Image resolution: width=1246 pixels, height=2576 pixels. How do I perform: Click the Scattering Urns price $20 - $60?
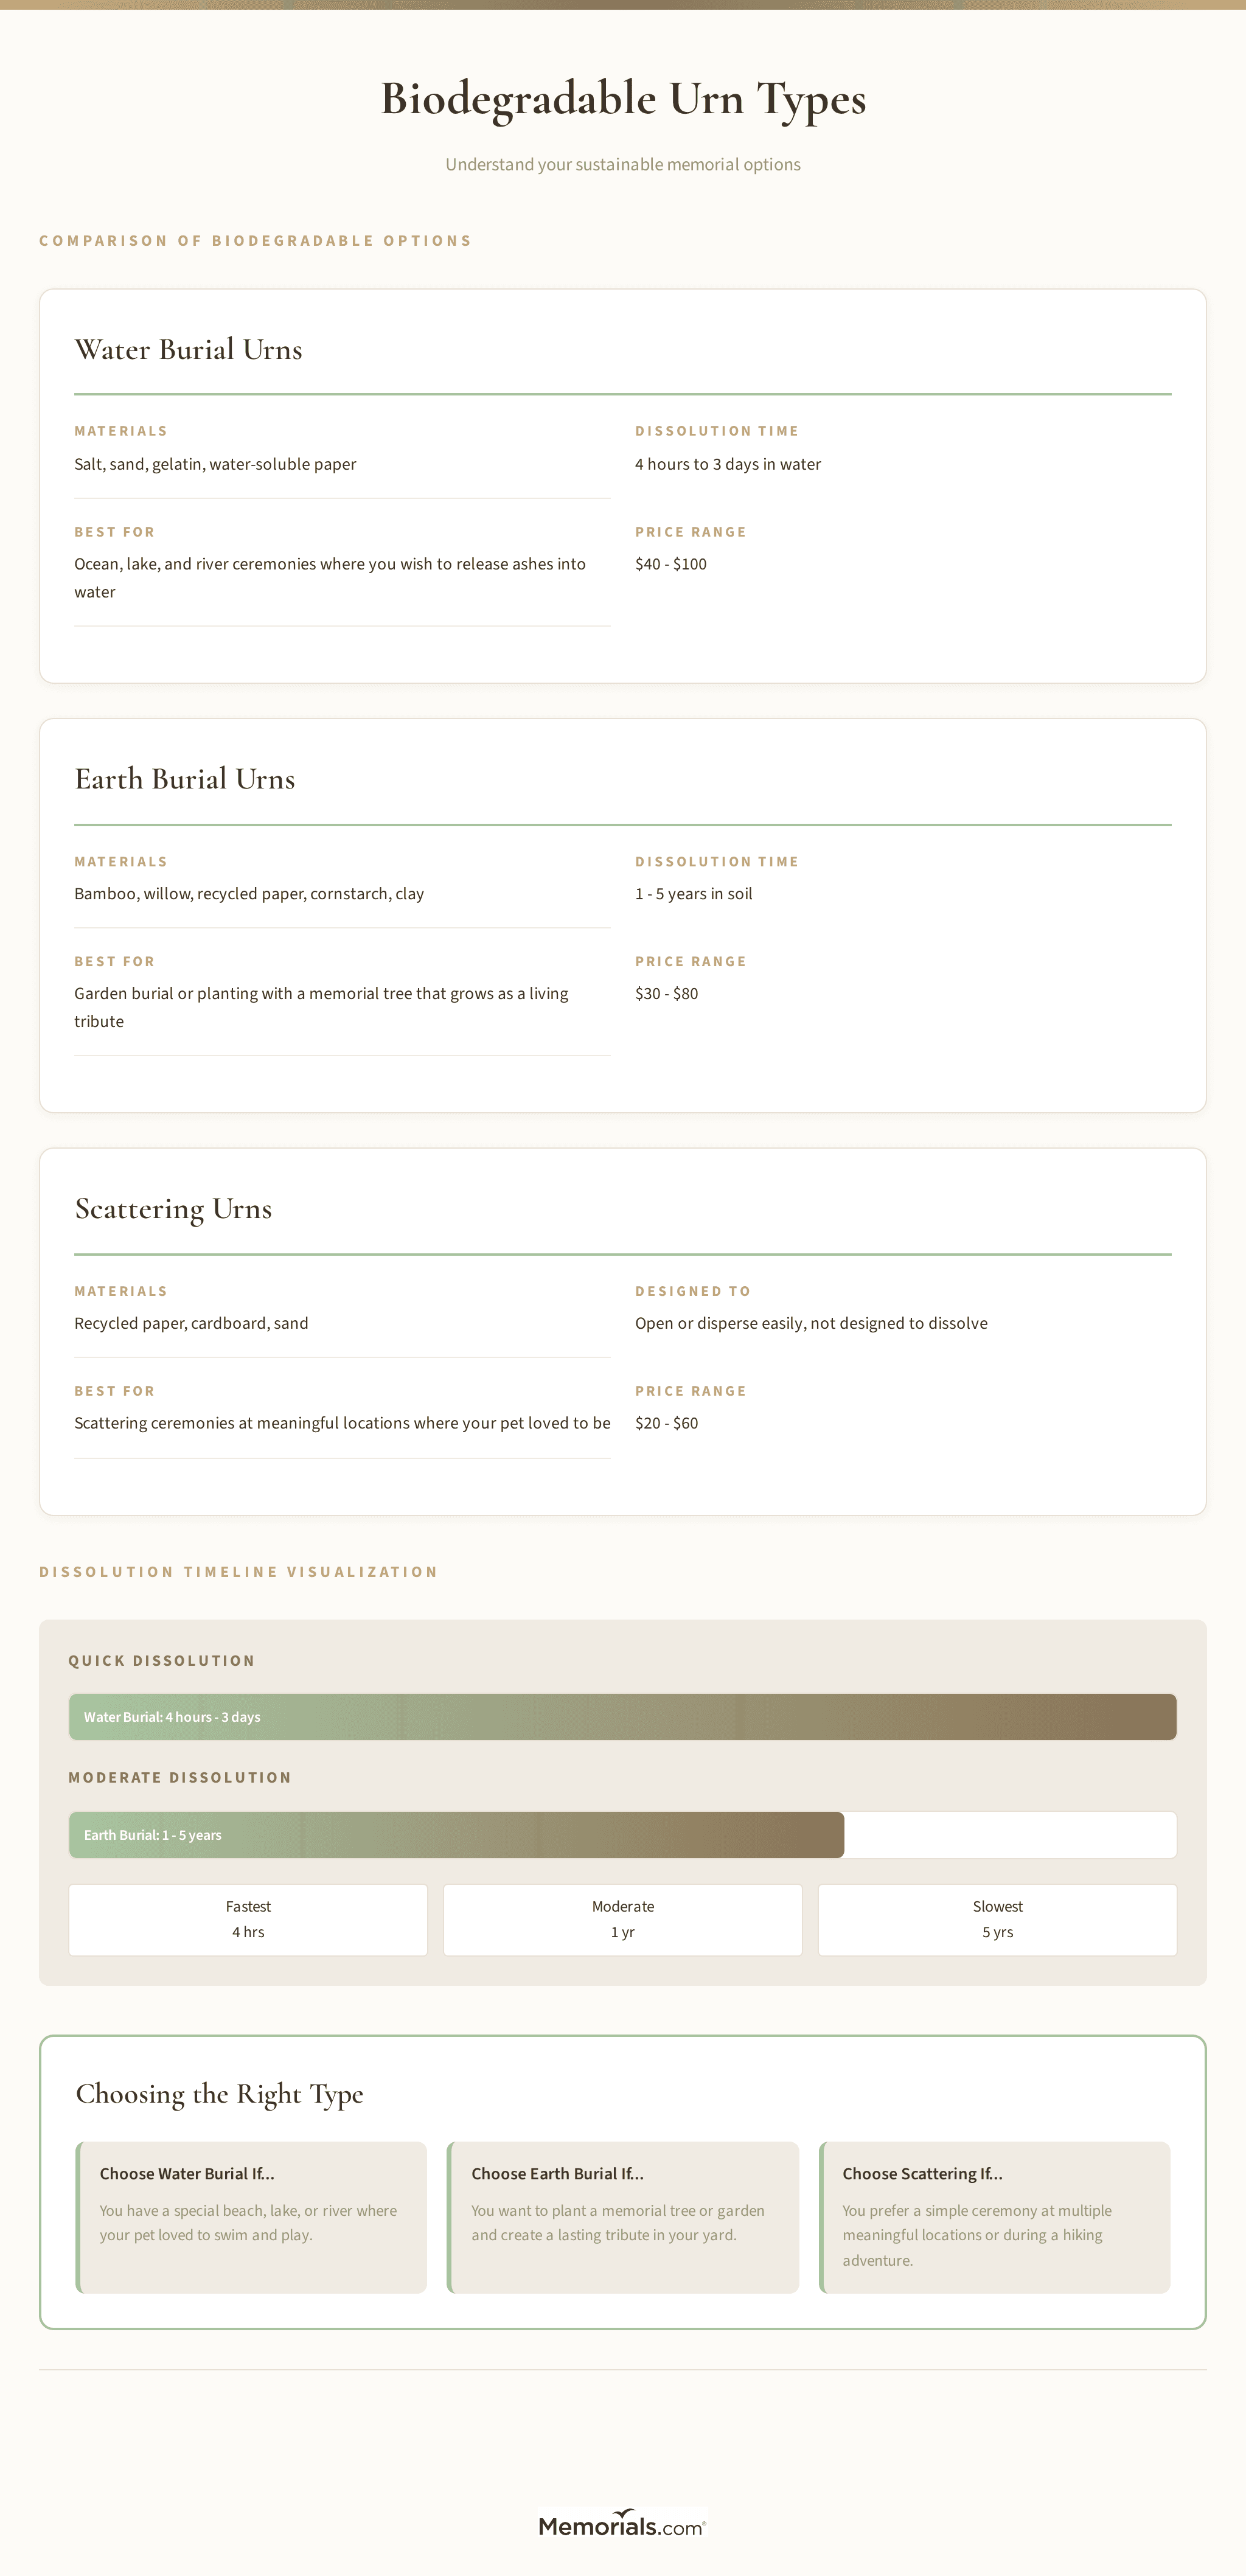666,1423
